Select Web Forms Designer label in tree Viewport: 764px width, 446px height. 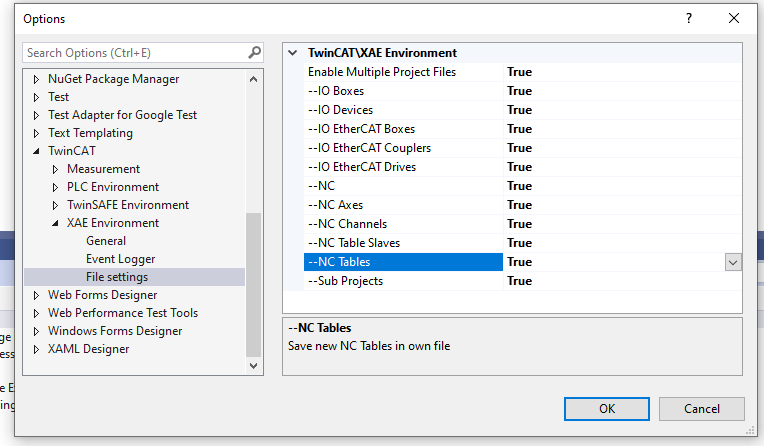[102, 295]
